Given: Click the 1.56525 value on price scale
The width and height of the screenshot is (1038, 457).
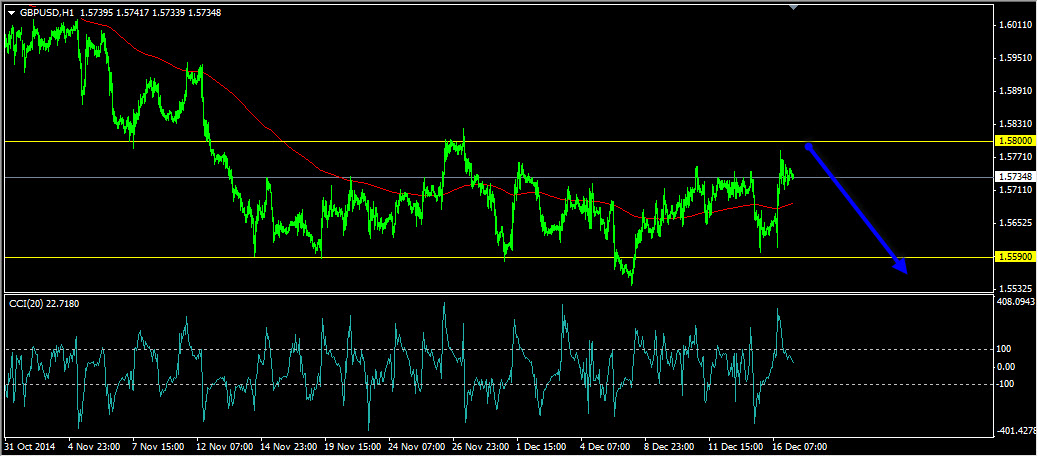Looking at the screenshot, I should click(1014, 223).
